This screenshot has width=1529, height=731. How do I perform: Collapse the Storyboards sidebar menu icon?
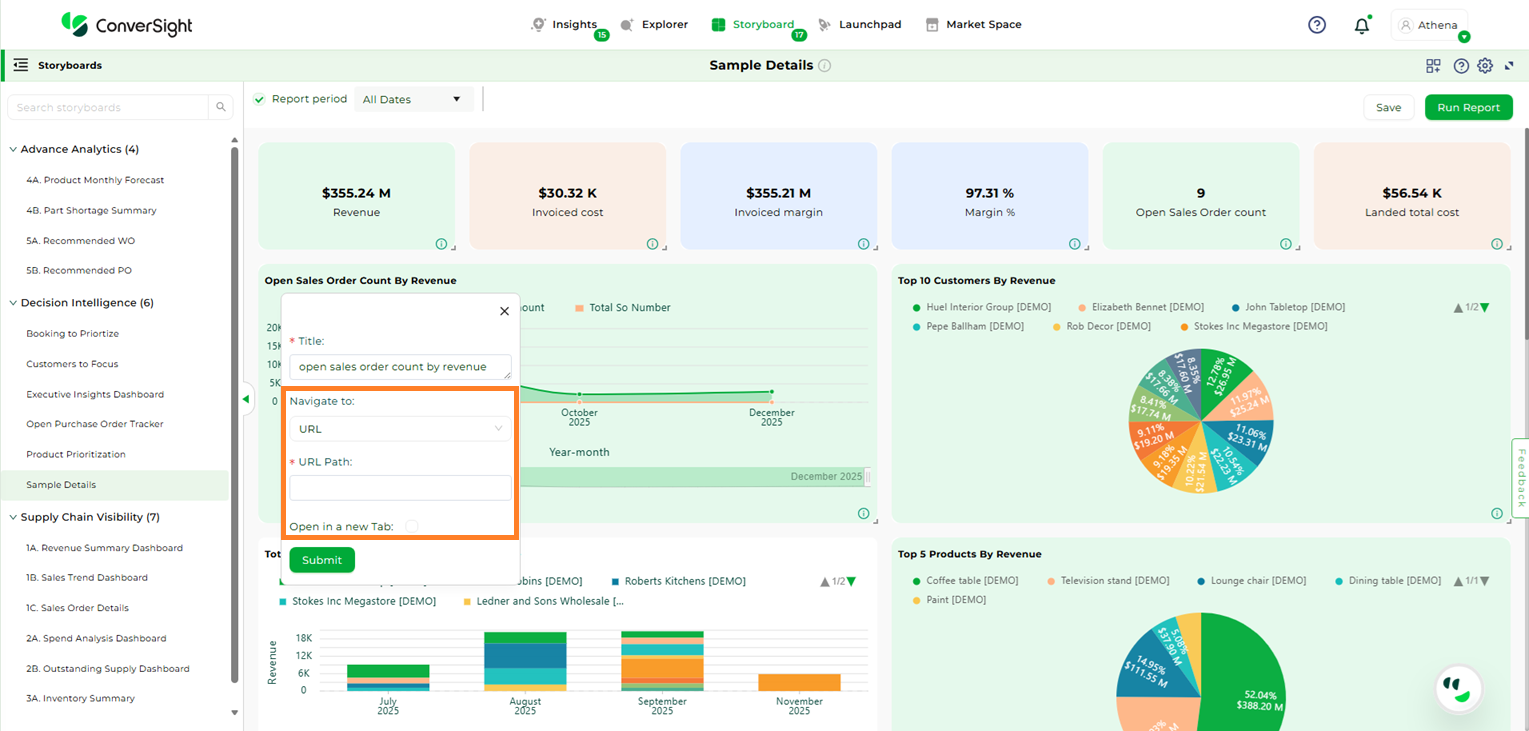20,65
